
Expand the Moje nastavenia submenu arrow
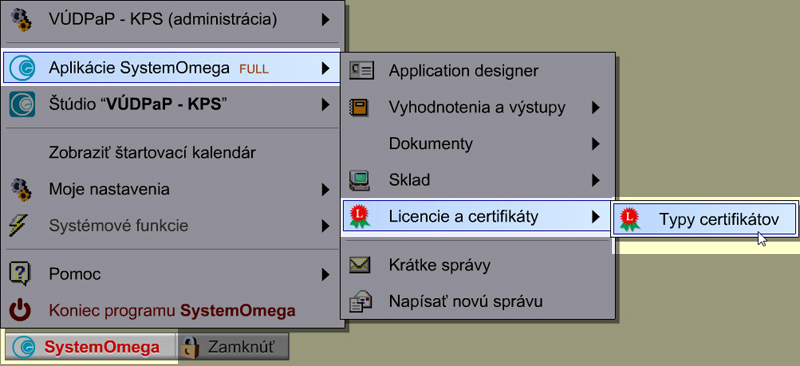click(325, 190)
